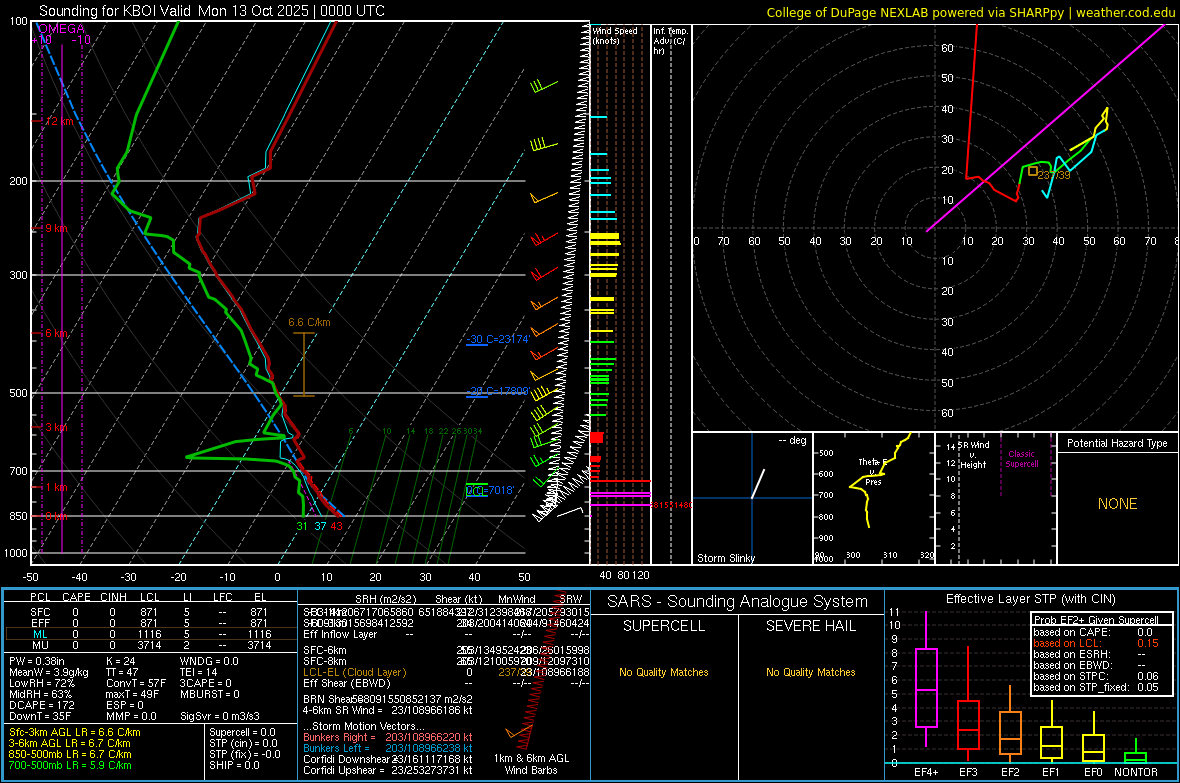Viewport: 1180px width, 783px height.
Task: Select the ML parcel row label
Action: click(x=41, y=634)
